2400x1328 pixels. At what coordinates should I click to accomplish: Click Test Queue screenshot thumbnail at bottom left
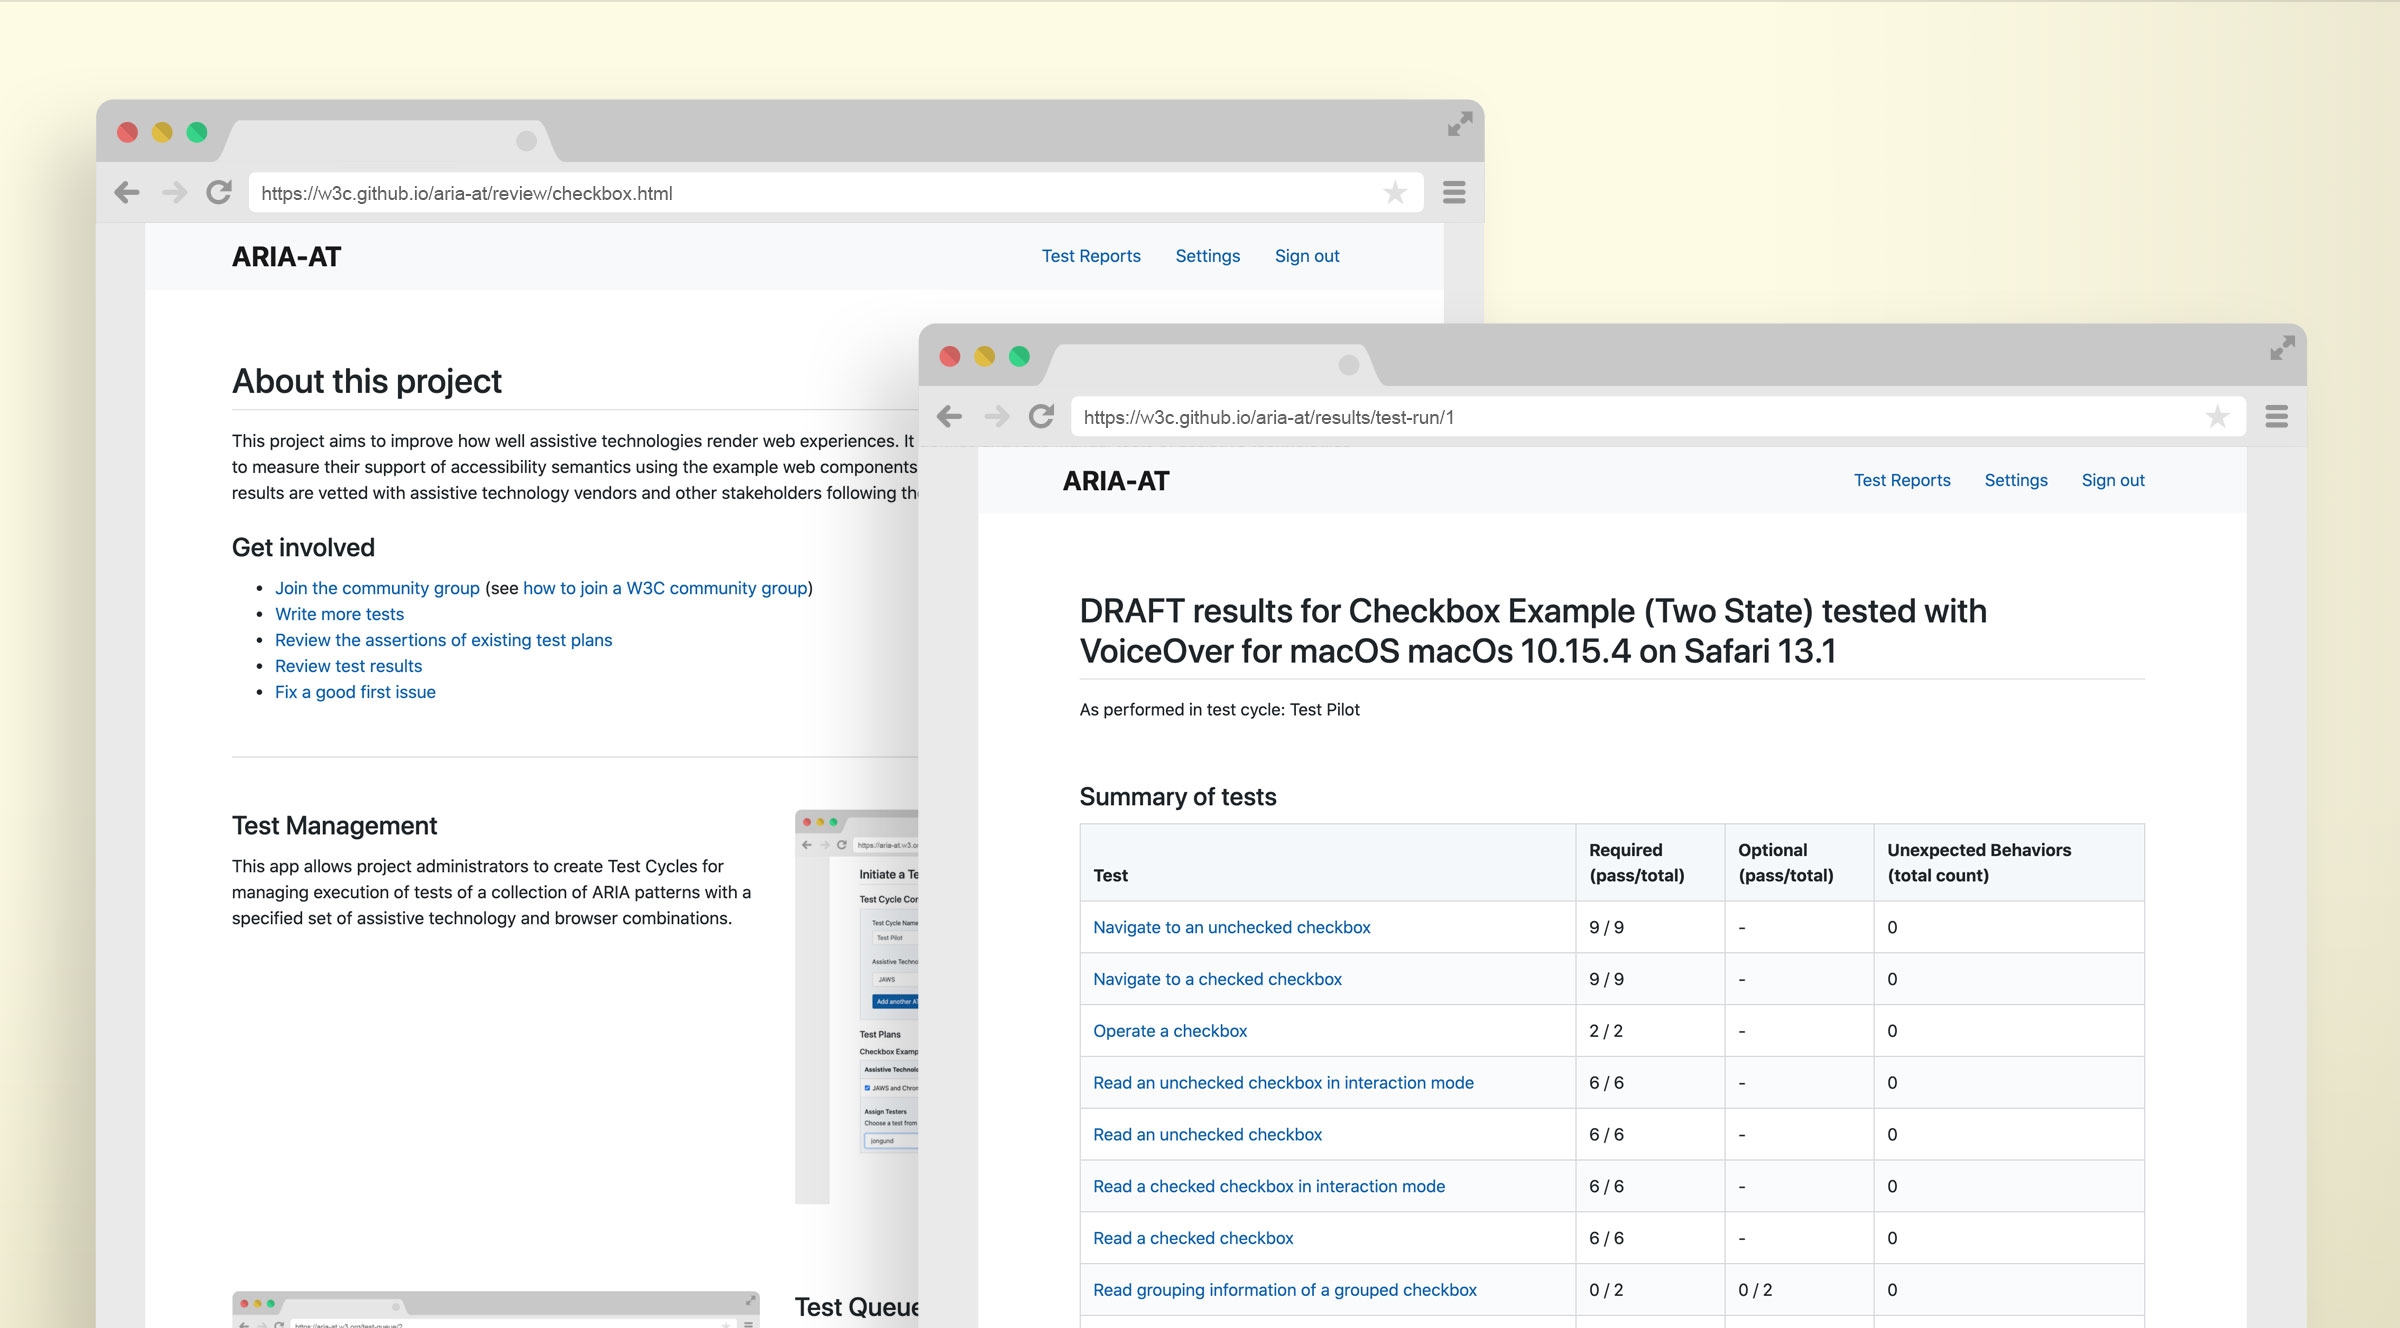click(495, 1310)
